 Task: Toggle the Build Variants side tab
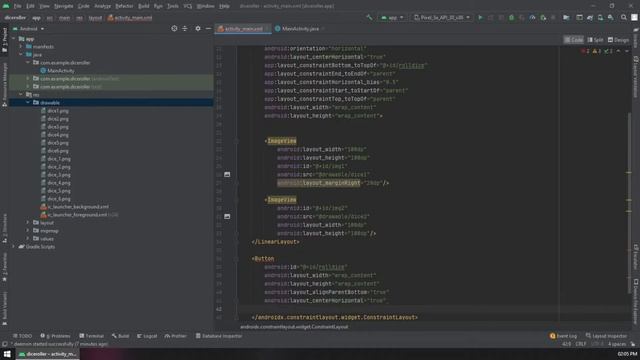(x=4, y=308)
